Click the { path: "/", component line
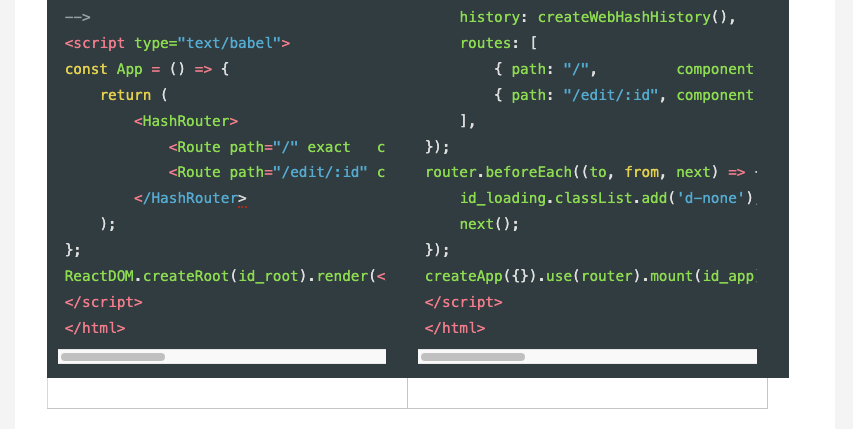Screen dimensions: 853x429 point(624,70)
